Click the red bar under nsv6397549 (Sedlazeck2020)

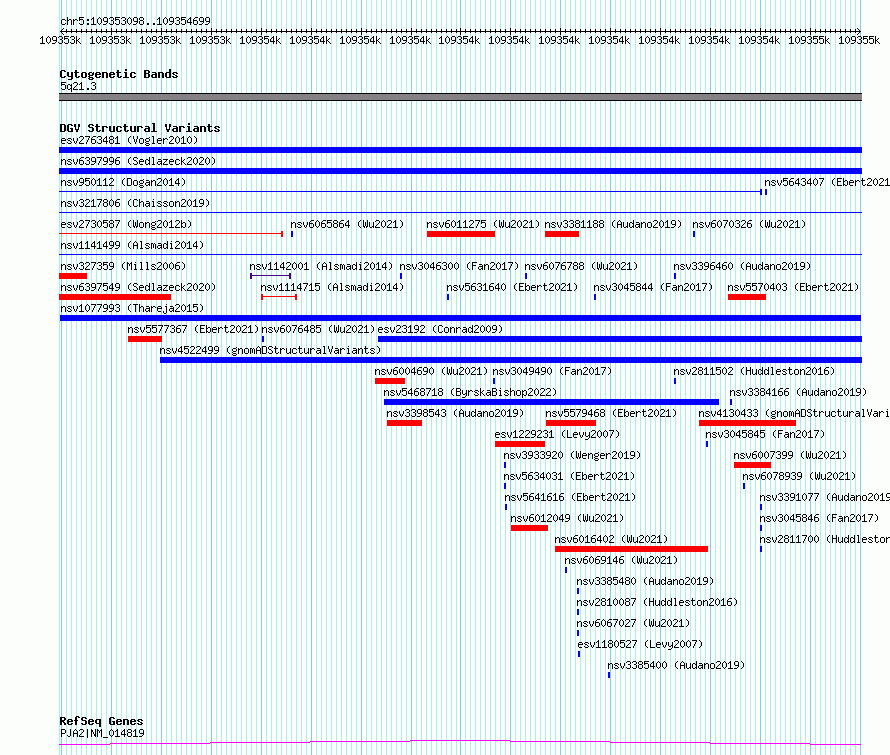click(115, 297)
